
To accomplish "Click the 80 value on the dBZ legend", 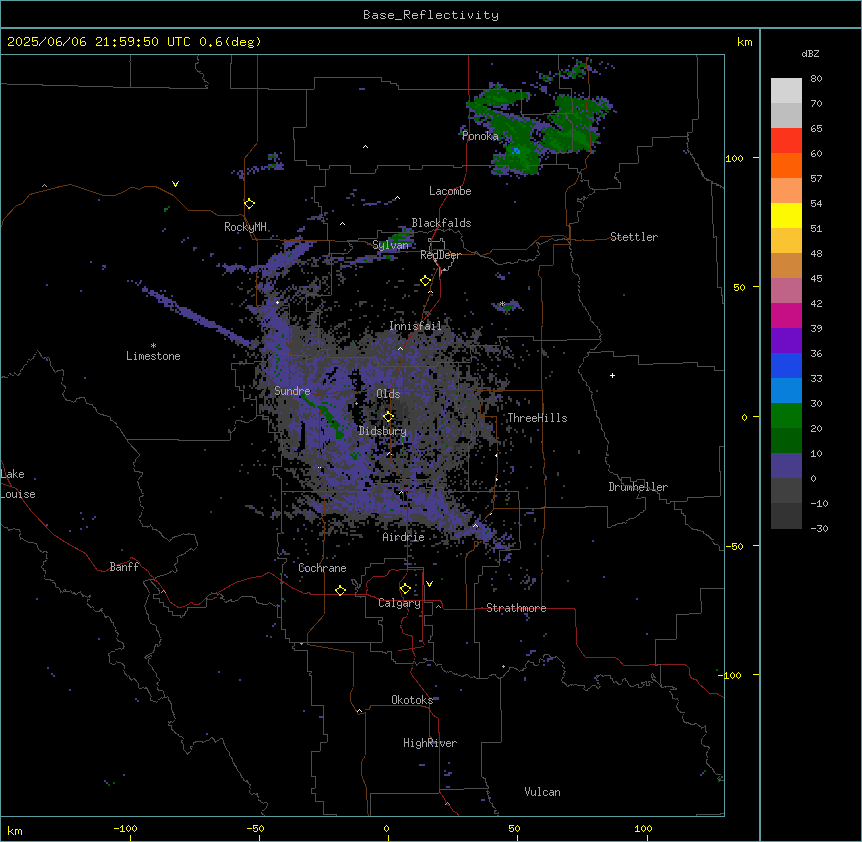I will [816, 79].
